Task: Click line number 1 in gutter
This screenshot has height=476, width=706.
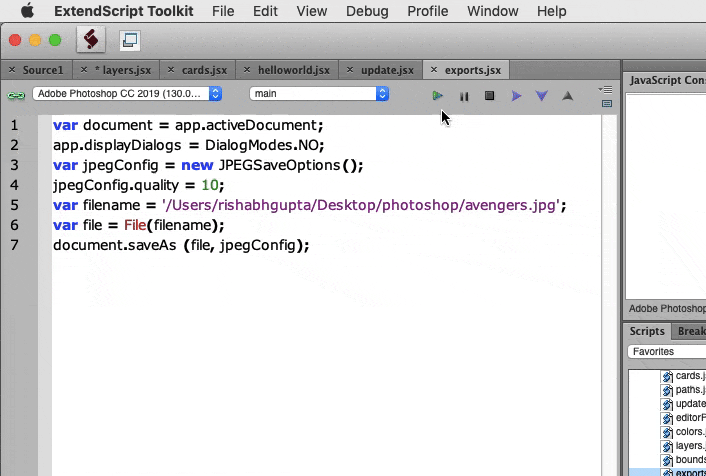Action: 14,125
